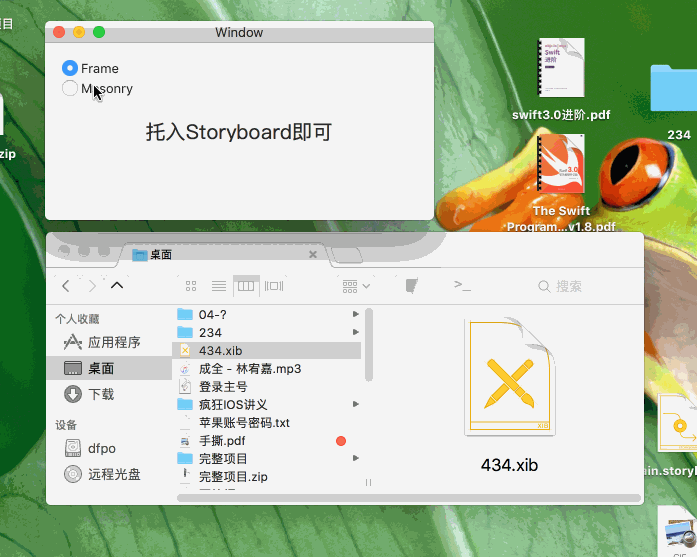Zoom the Window app with green button
Image resolution: width=697 pixels, height=557 pixels.
99,32
